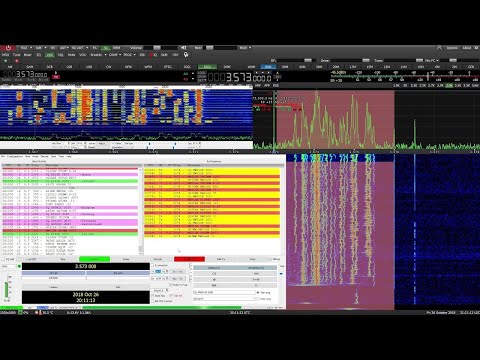Click the lightbulb icon in the DSP toolbar
The width and height of the screenshot is (480, 360).
click(x=186, y=55)
